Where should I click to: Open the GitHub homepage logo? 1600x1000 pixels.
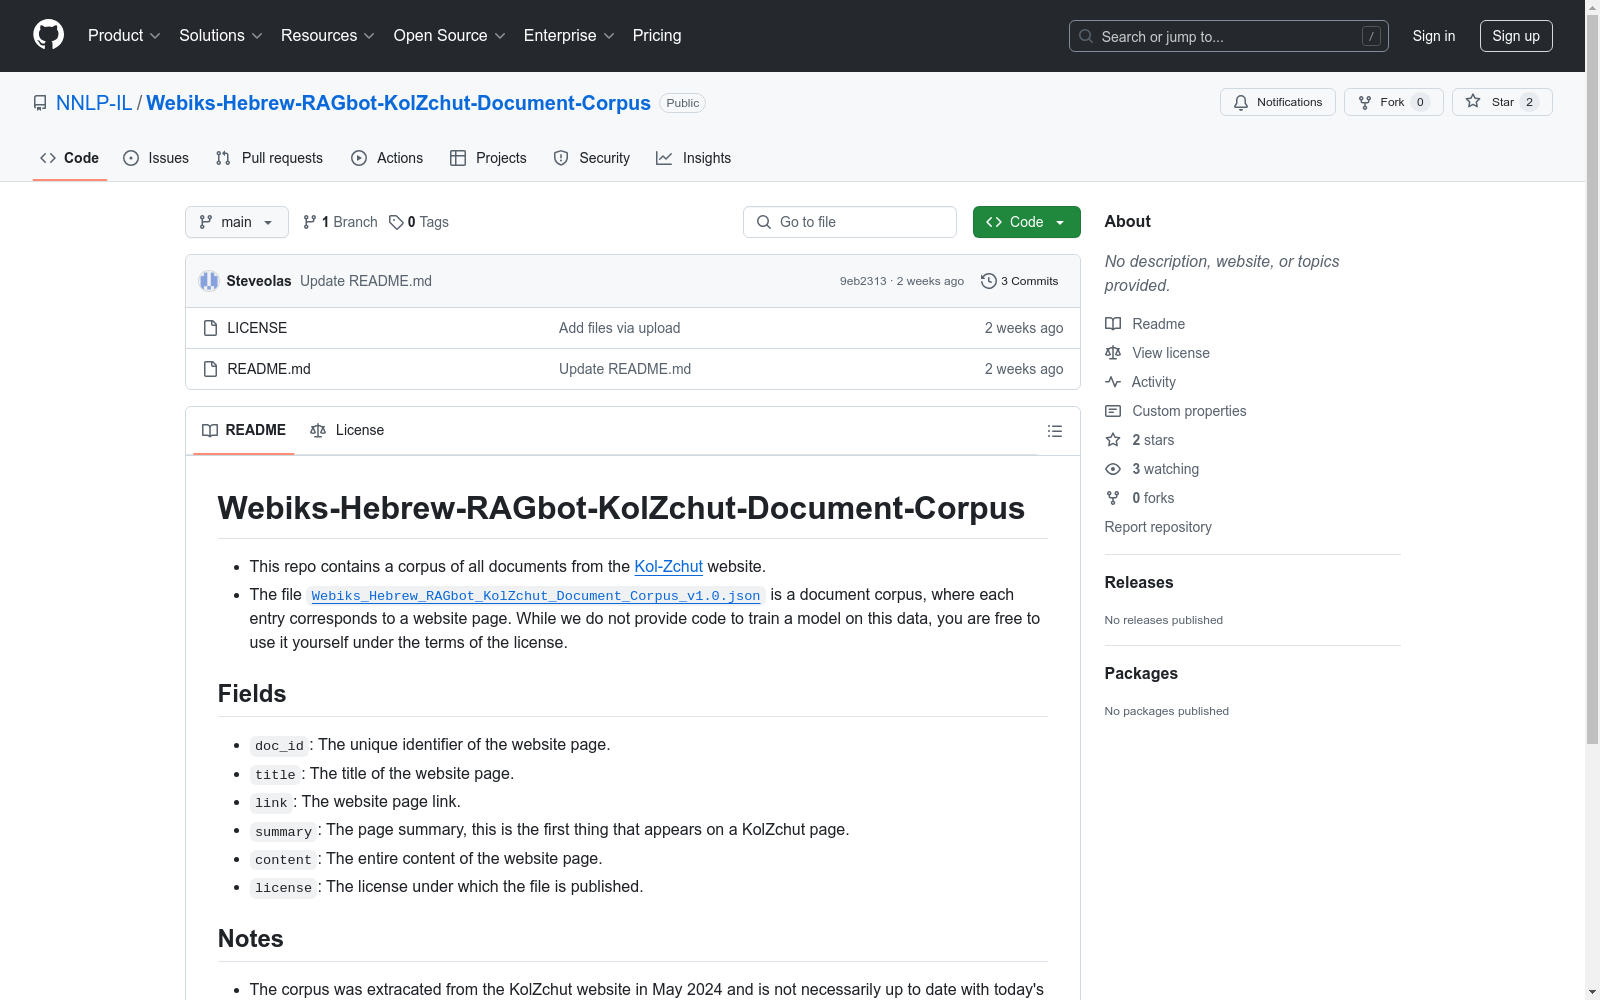pos(48,35)
